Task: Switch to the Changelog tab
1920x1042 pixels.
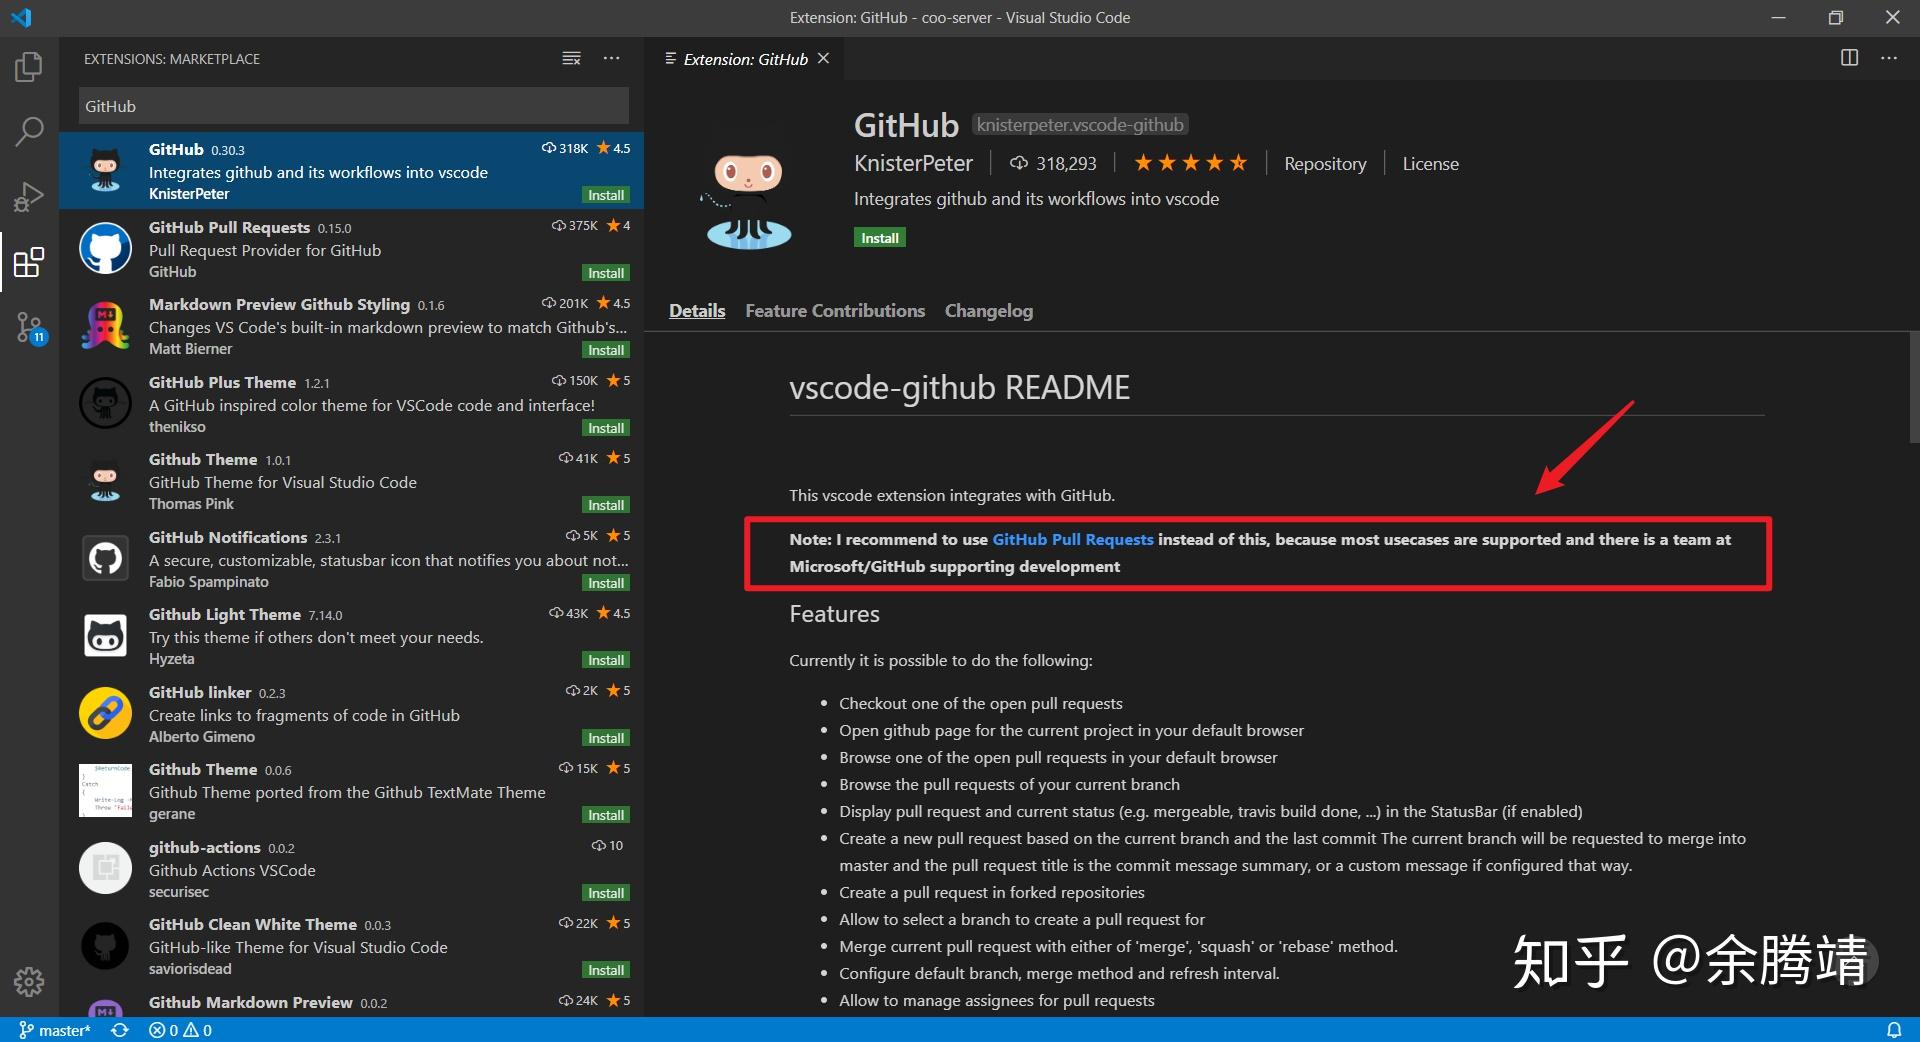Action: click(x=988, y=311)
